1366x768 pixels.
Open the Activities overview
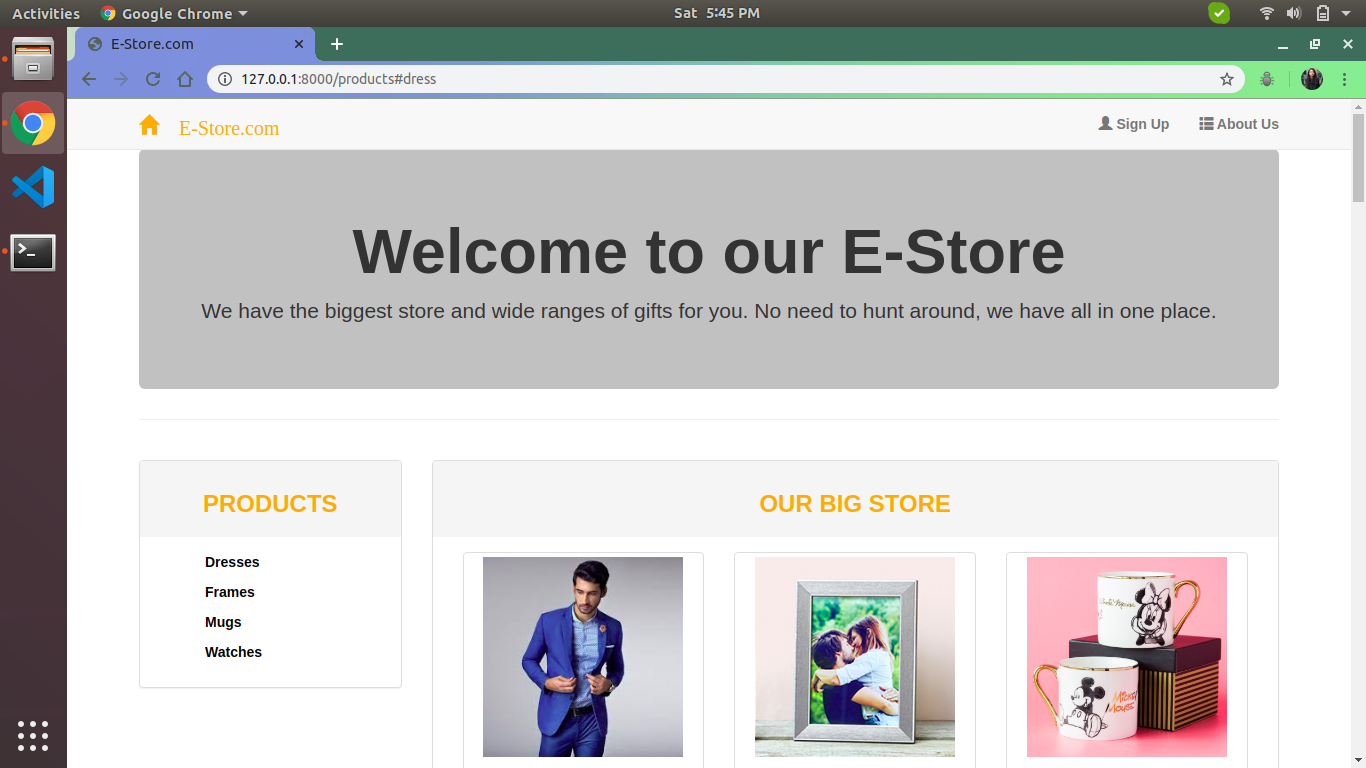[x=46, y=13]
